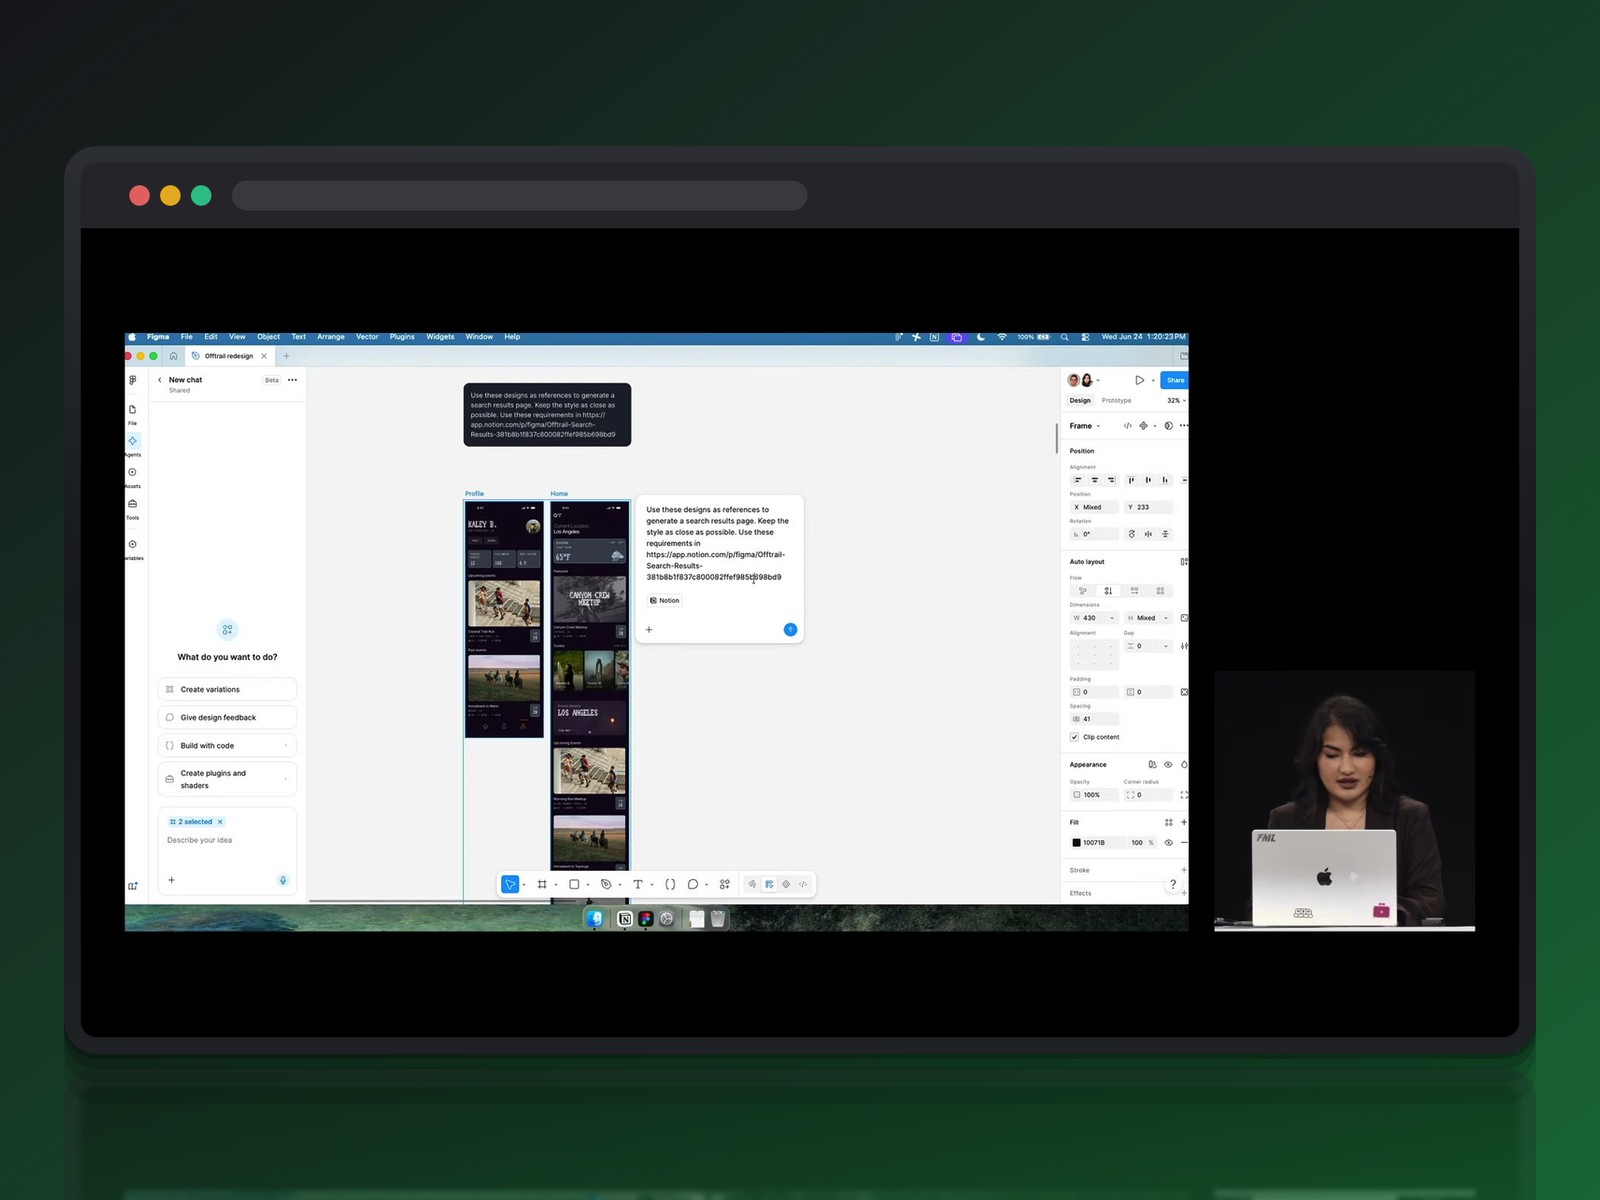Image resolution: width=1600 pixels, height=1200 pixels.
Task: Go back from New chat
Action: pyautogui.click(x=160, y=380)
